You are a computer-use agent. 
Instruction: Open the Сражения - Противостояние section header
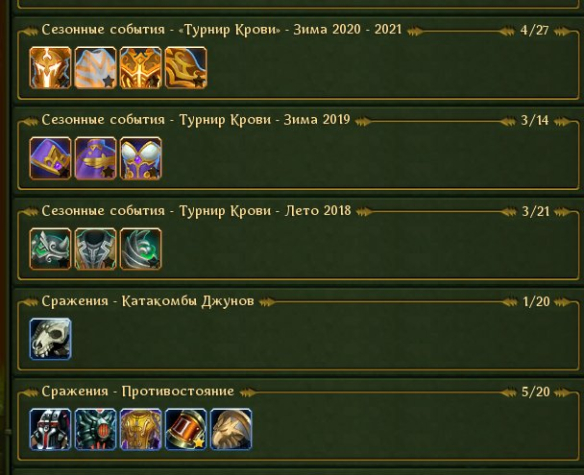138,392
